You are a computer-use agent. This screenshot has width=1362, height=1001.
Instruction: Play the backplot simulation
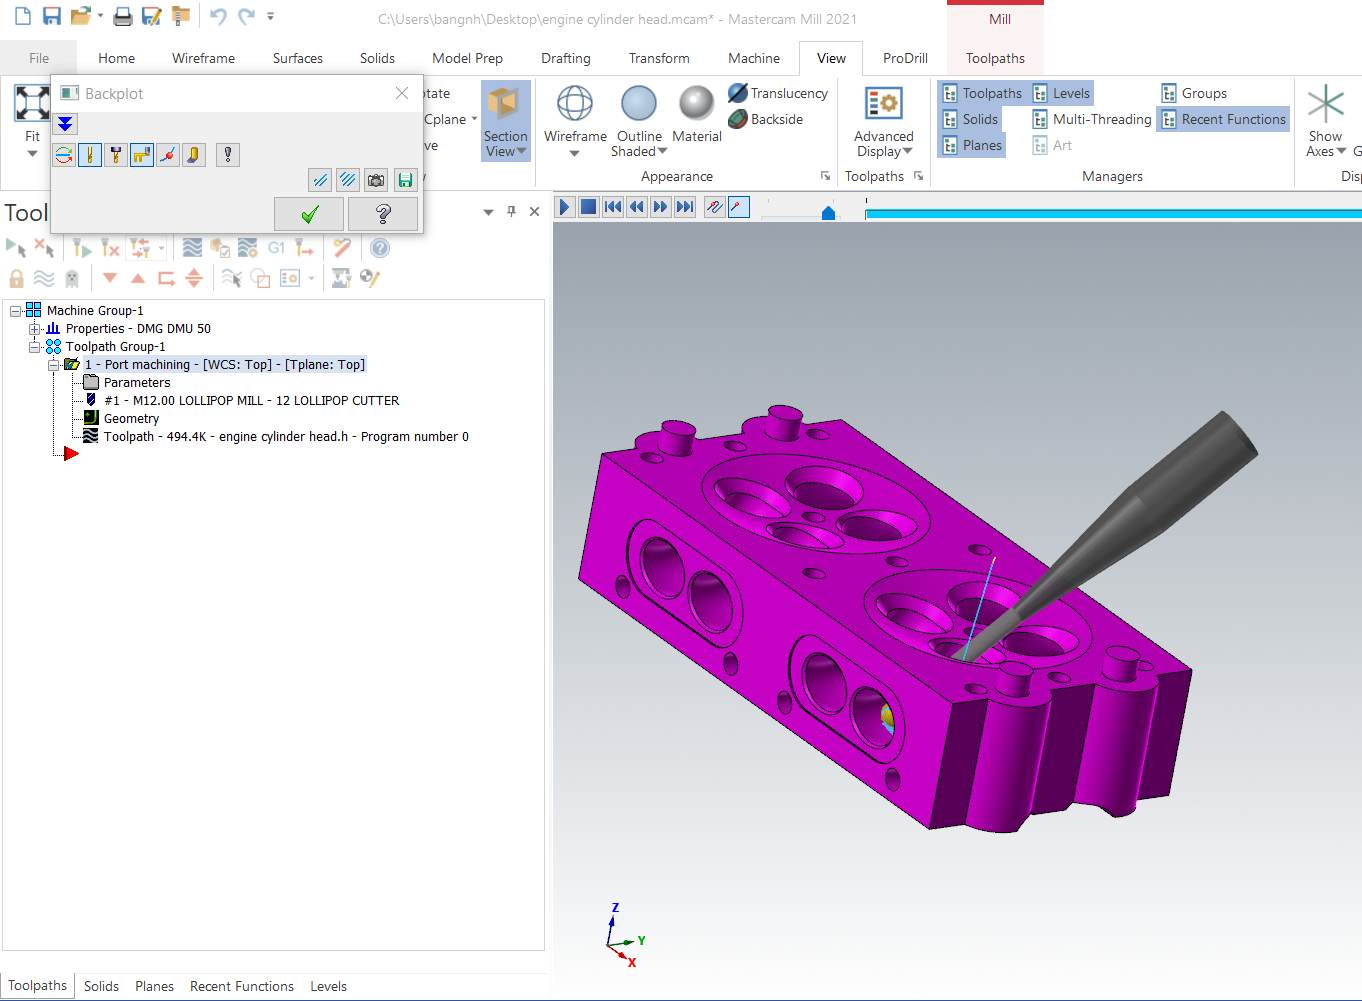point(565,207)
